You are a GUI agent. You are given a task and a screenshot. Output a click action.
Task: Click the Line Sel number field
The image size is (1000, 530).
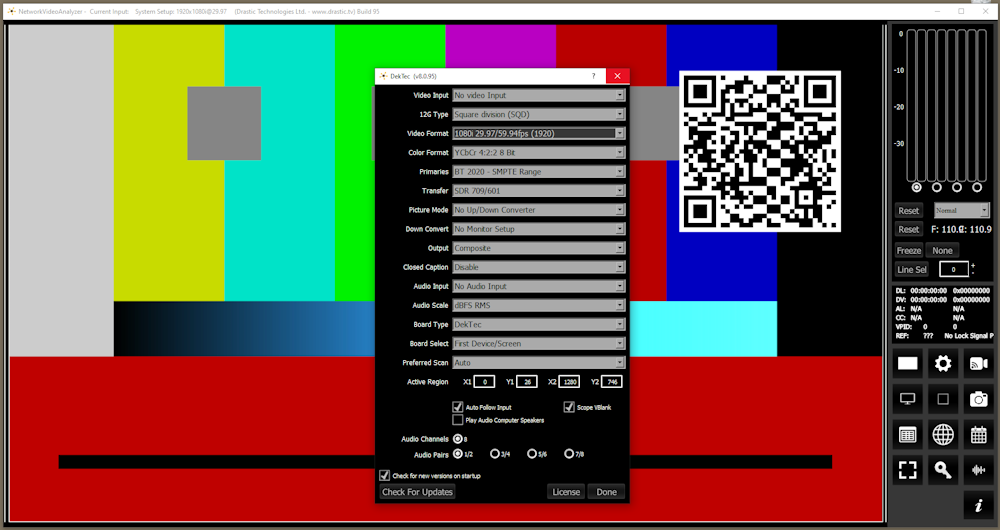[953, 270]
